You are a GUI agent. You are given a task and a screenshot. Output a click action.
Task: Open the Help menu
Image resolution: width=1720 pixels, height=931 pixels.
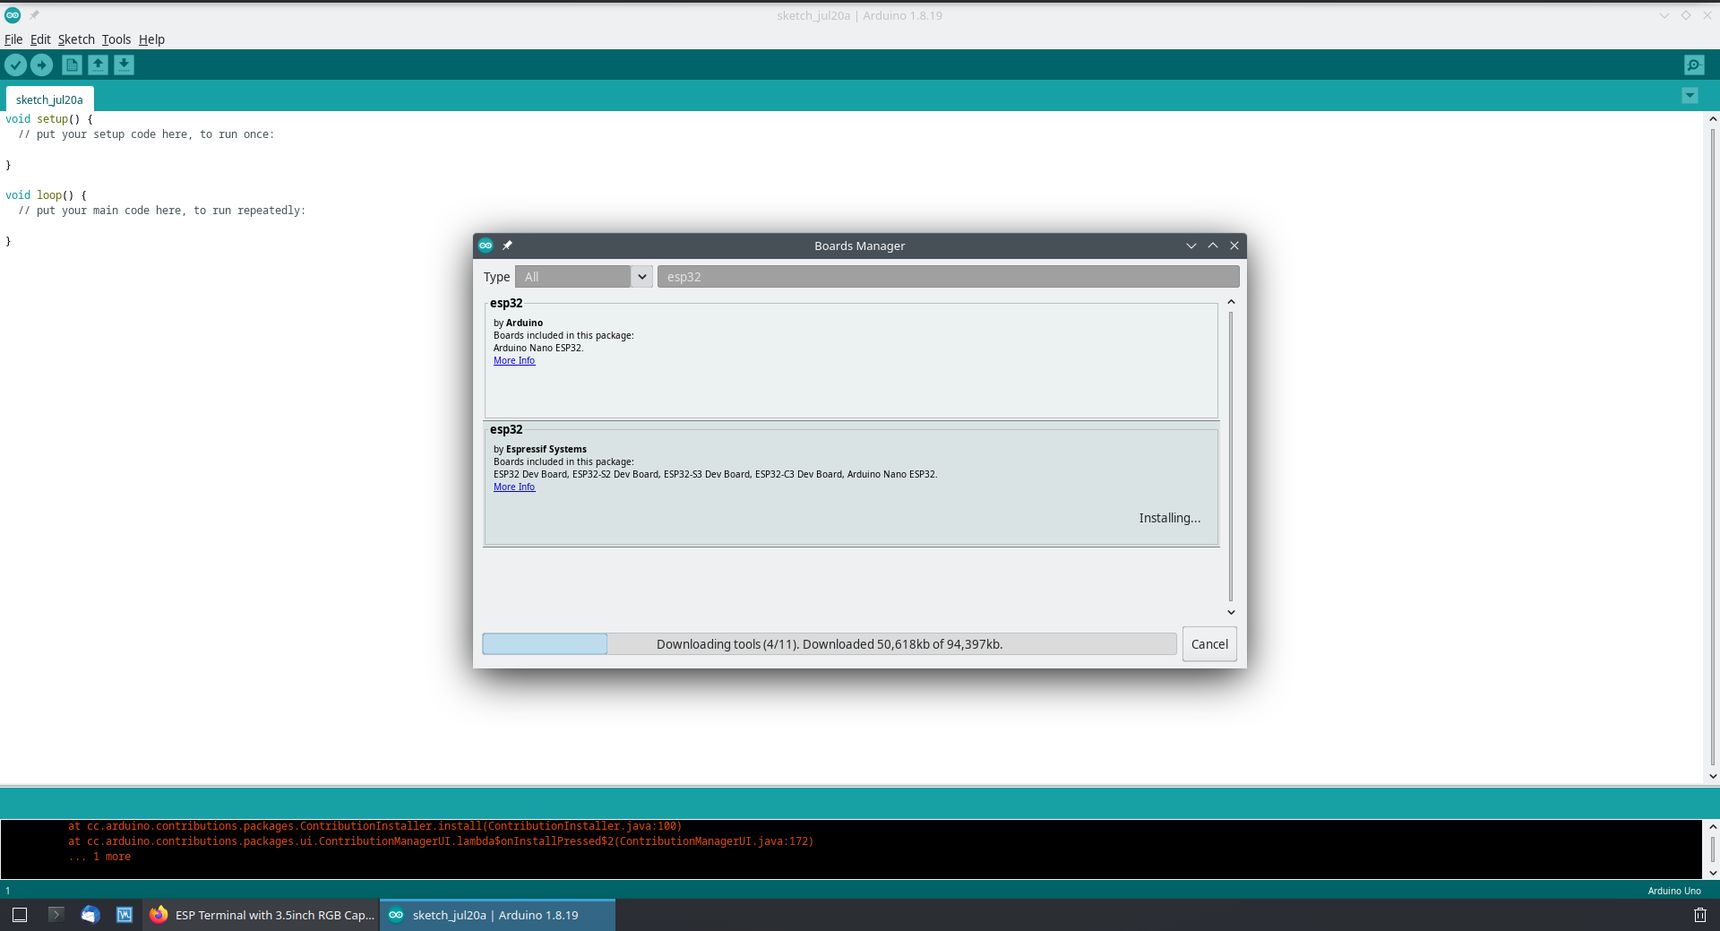pos(152,39)
